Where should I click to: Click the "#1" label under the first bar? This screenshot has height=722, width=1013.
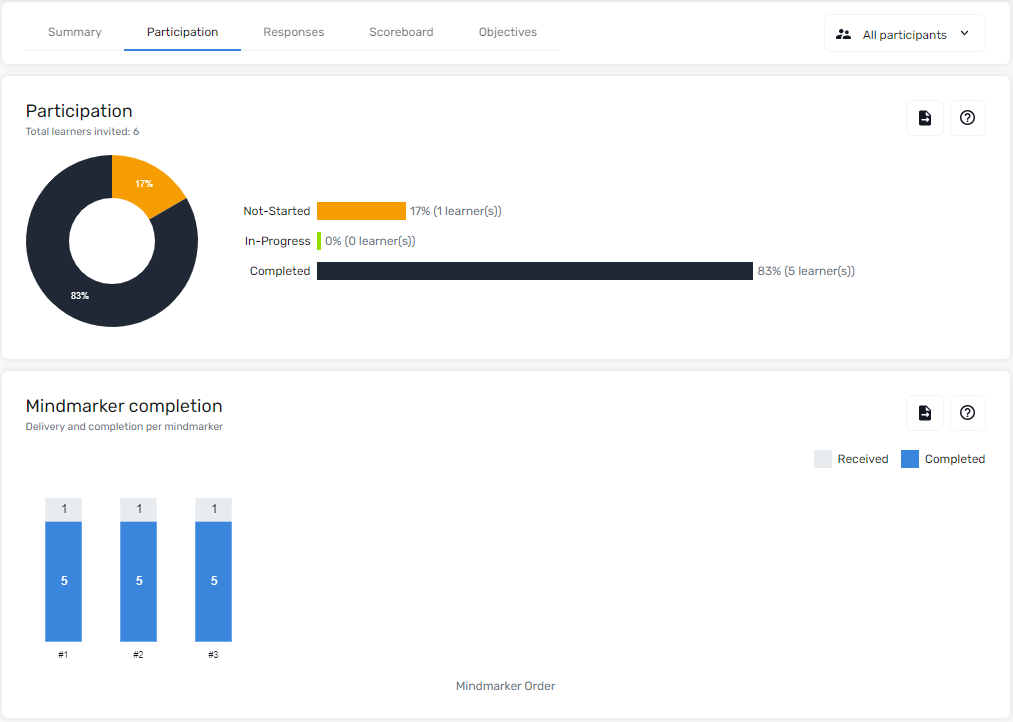click(x=63, y=655)
